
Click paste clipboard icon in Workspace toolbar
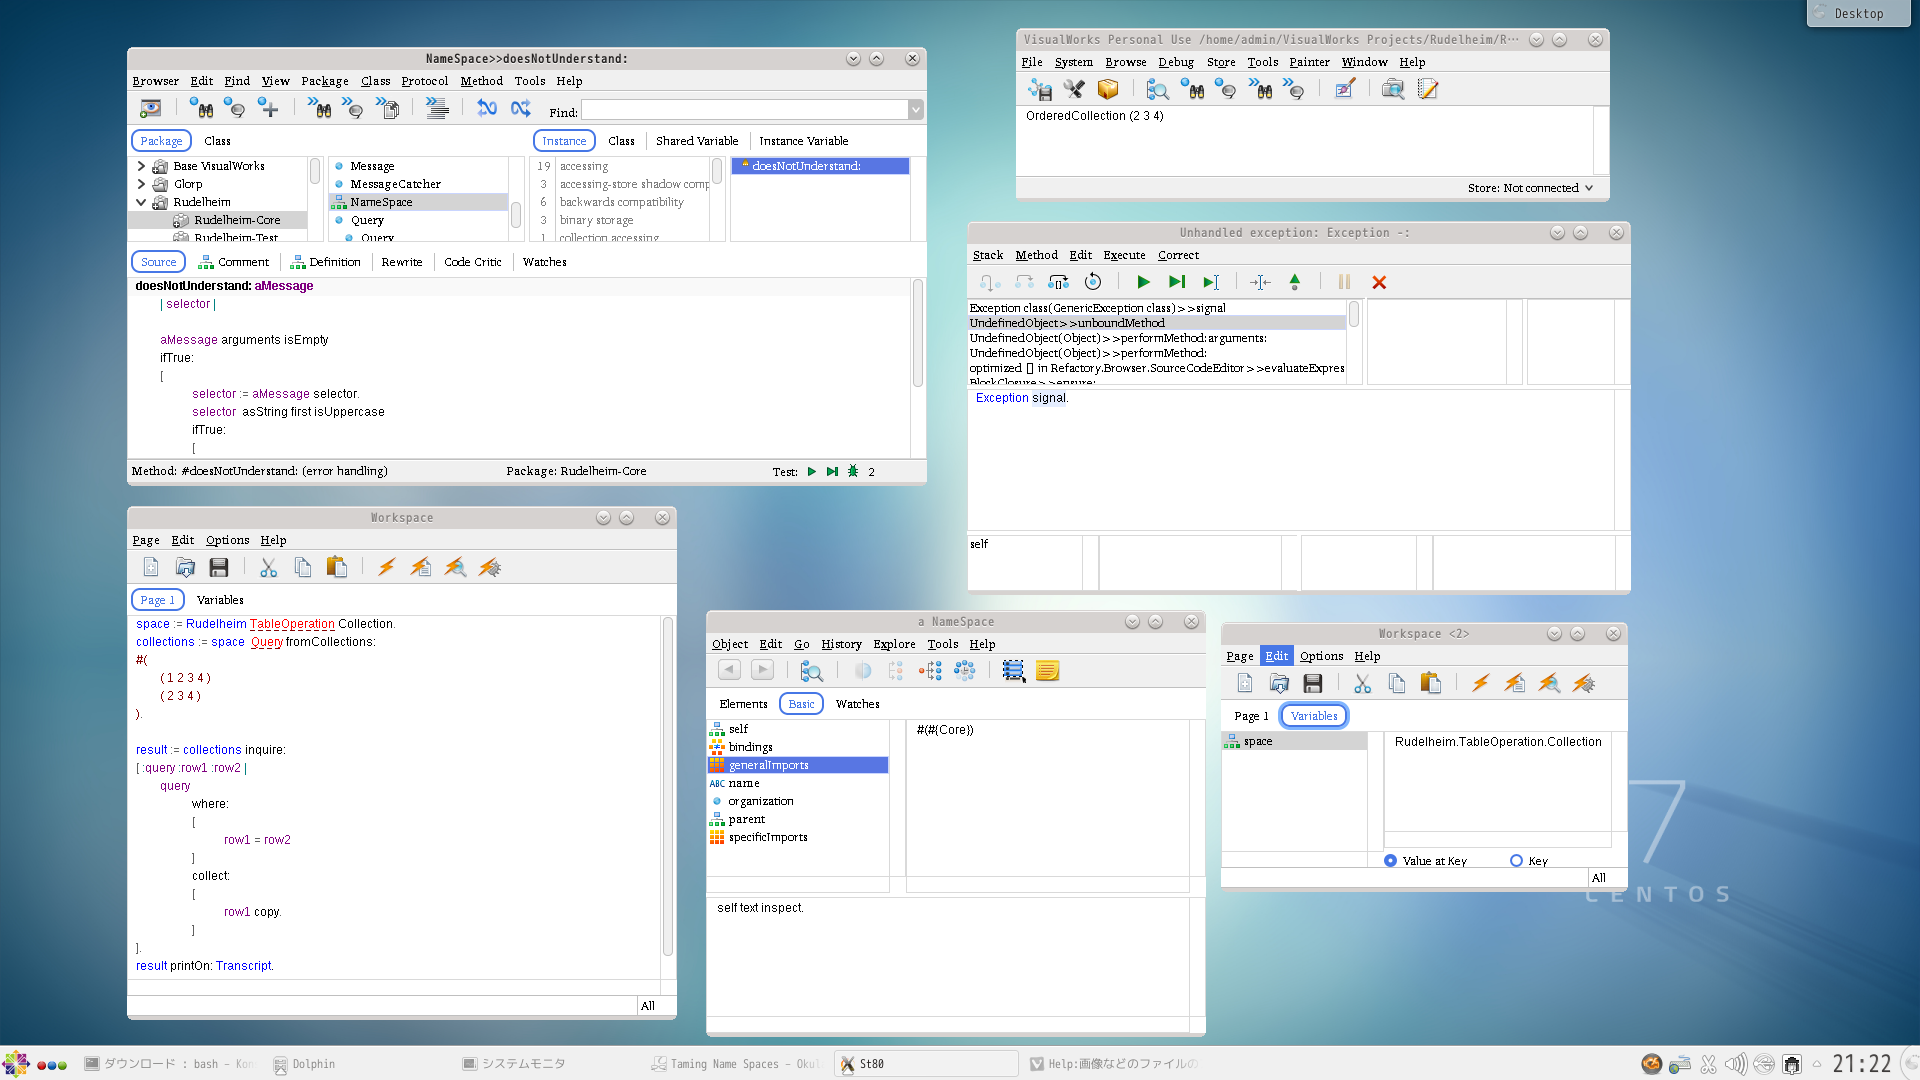tap(337, 568)
